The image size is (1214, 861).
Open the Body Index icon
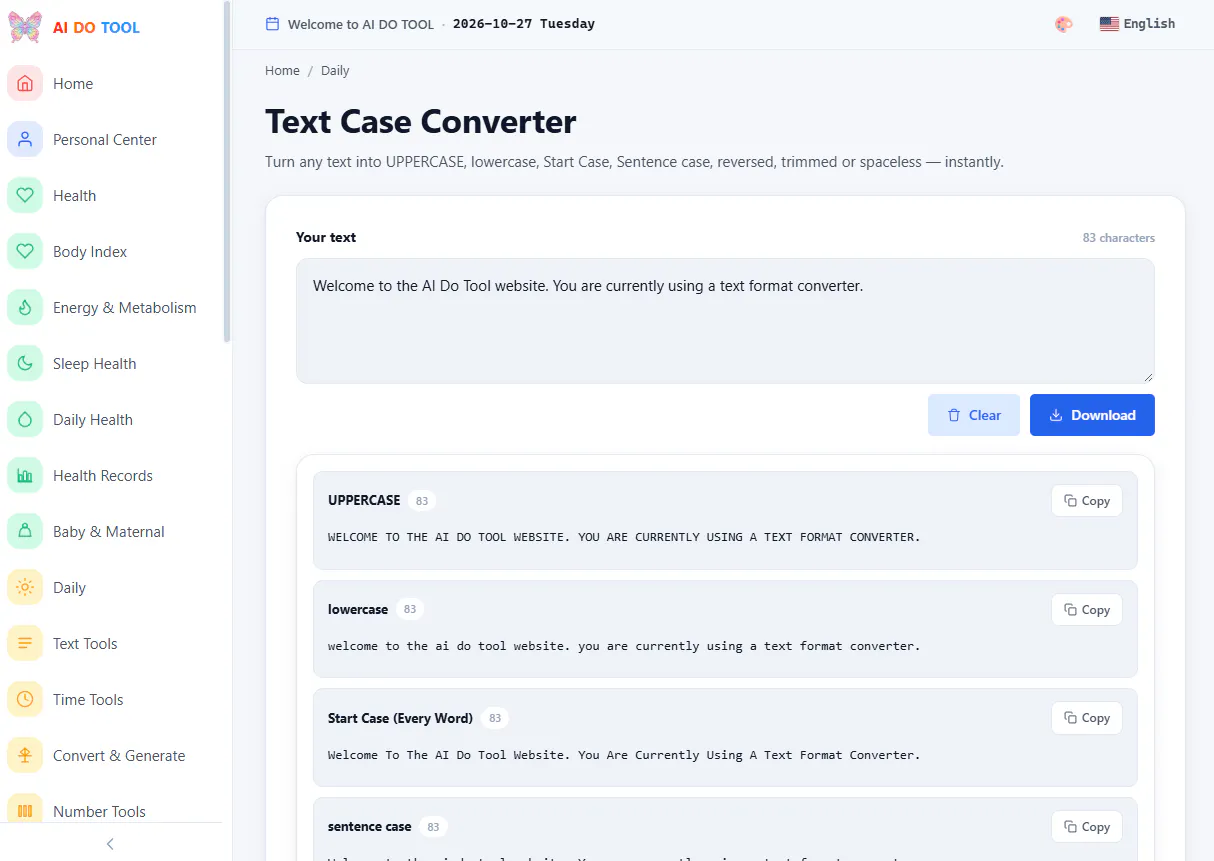25,252
